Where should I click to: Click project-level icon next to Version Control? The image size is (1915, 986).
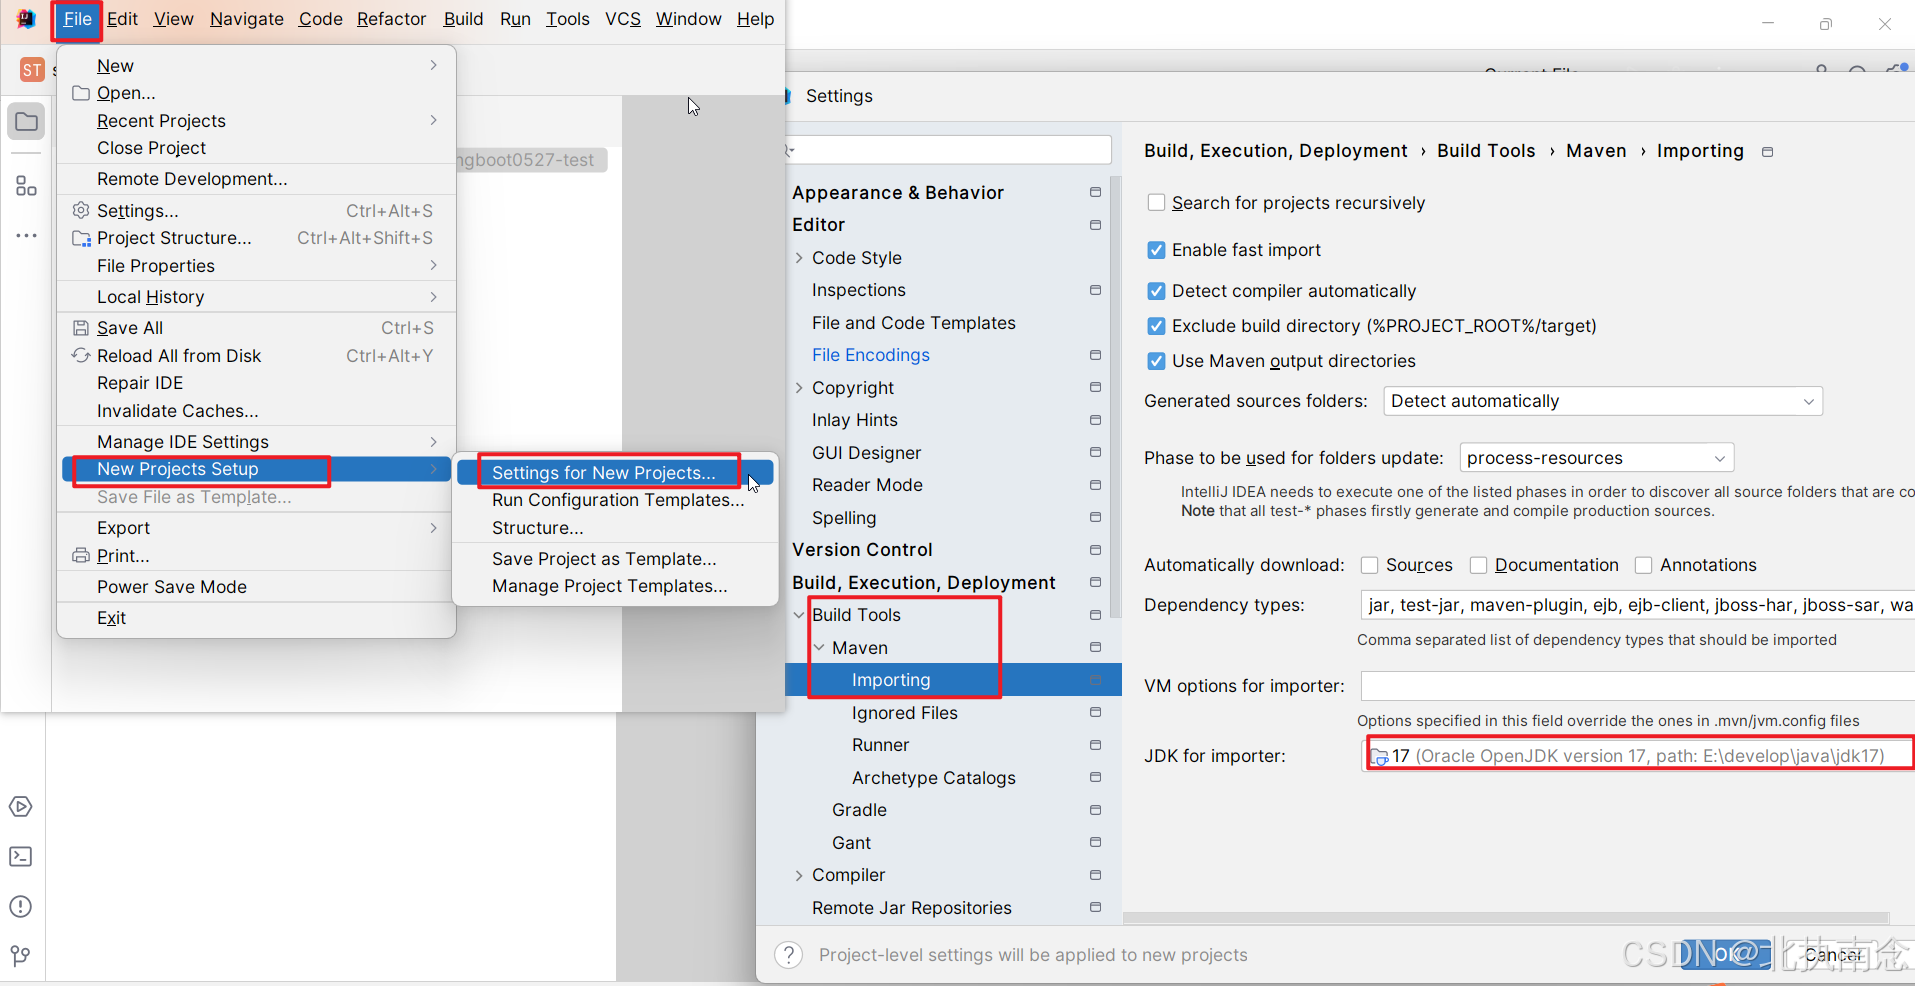1095,550
